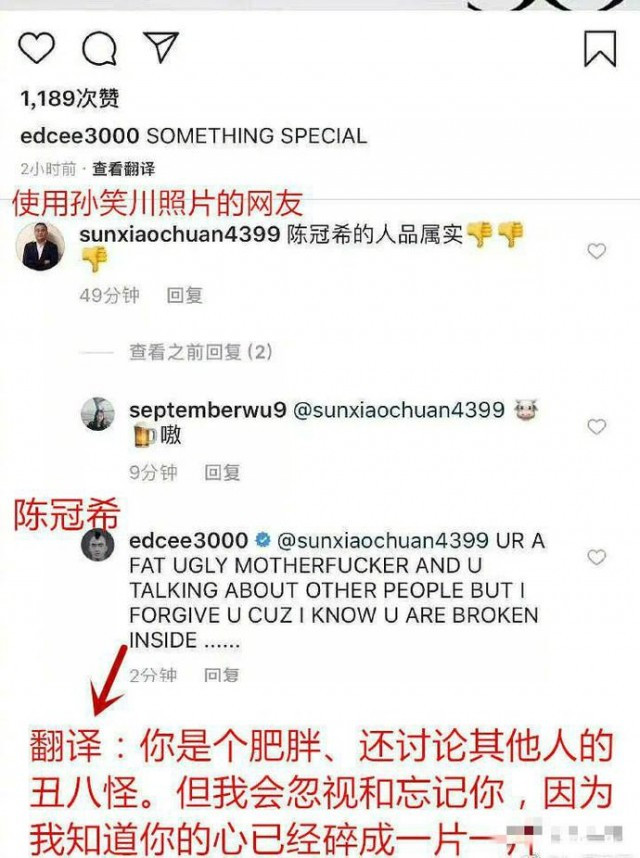The image size is (640, 858).
Task: Like edcee3000's reply heart
Action: point(596,556)
